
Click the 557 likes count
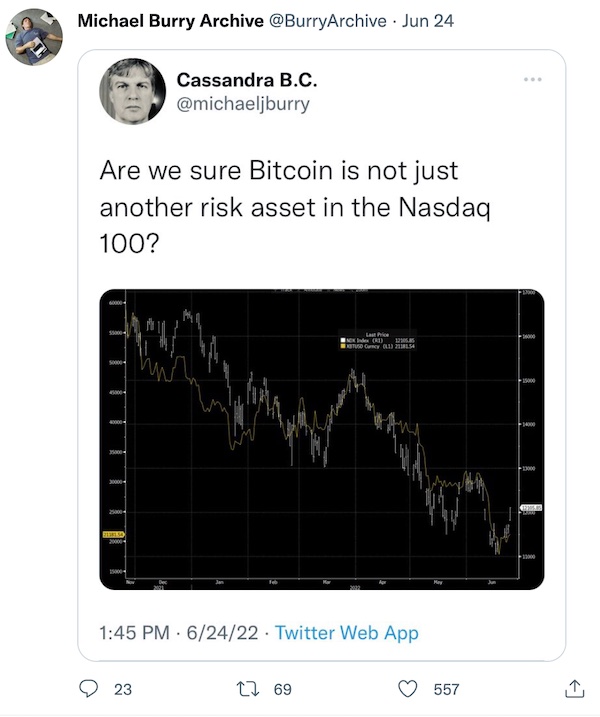pyautogui.click(x=446, y=689)
